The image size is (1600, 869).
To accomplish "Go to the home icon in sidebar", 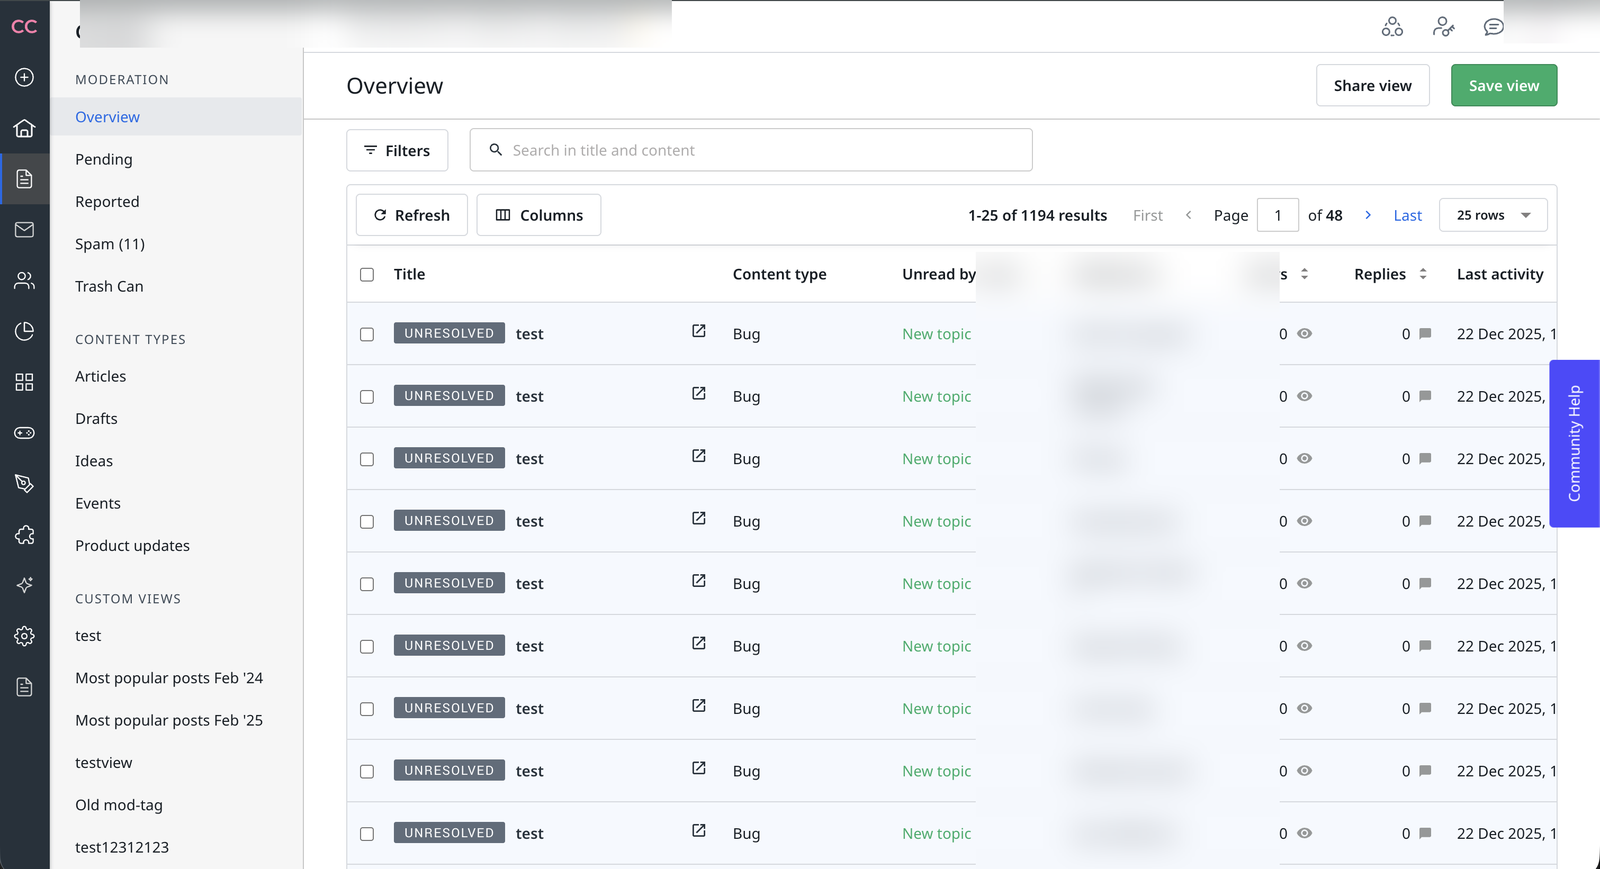I will coord(24,128).
